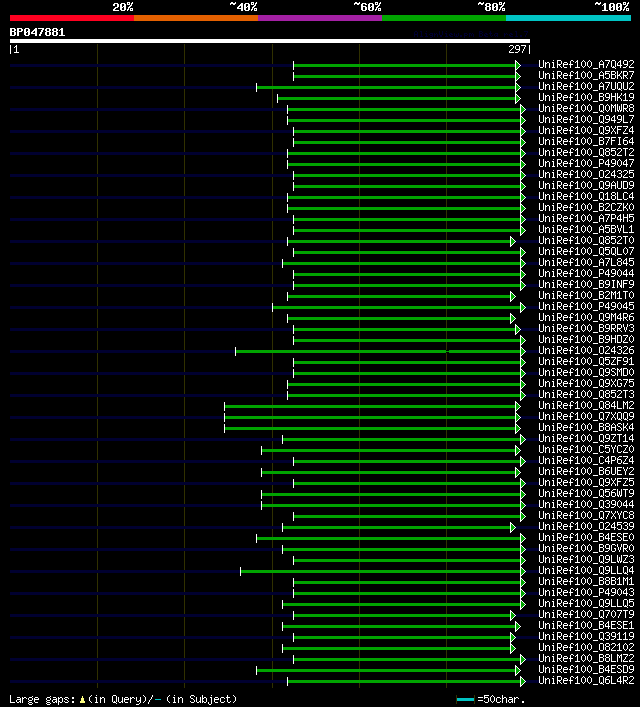The height and width of the screenshot is (707, 640).
Task: Click the query end position 297
Action: click(517, 49)
